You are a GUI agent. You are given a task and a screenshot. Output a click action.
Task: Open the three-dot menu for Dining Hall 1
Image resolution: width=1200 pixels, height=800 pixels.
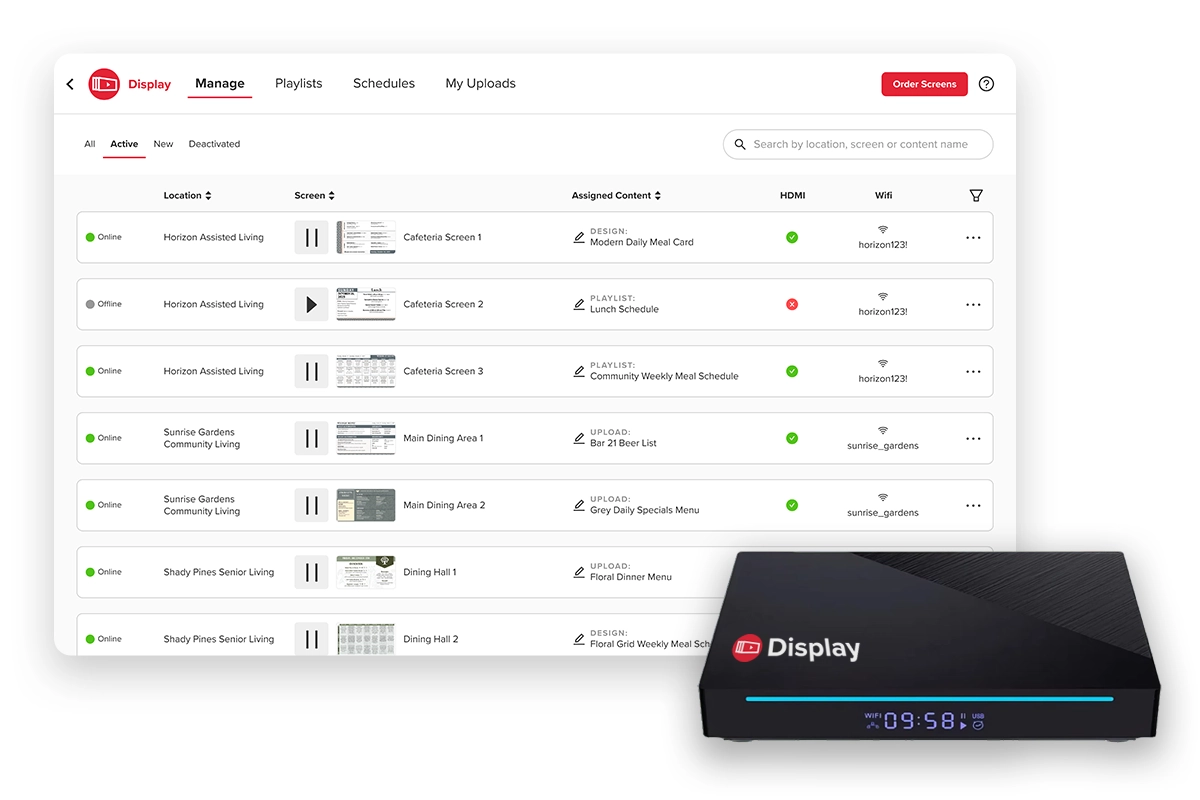[x=973, y=571]
